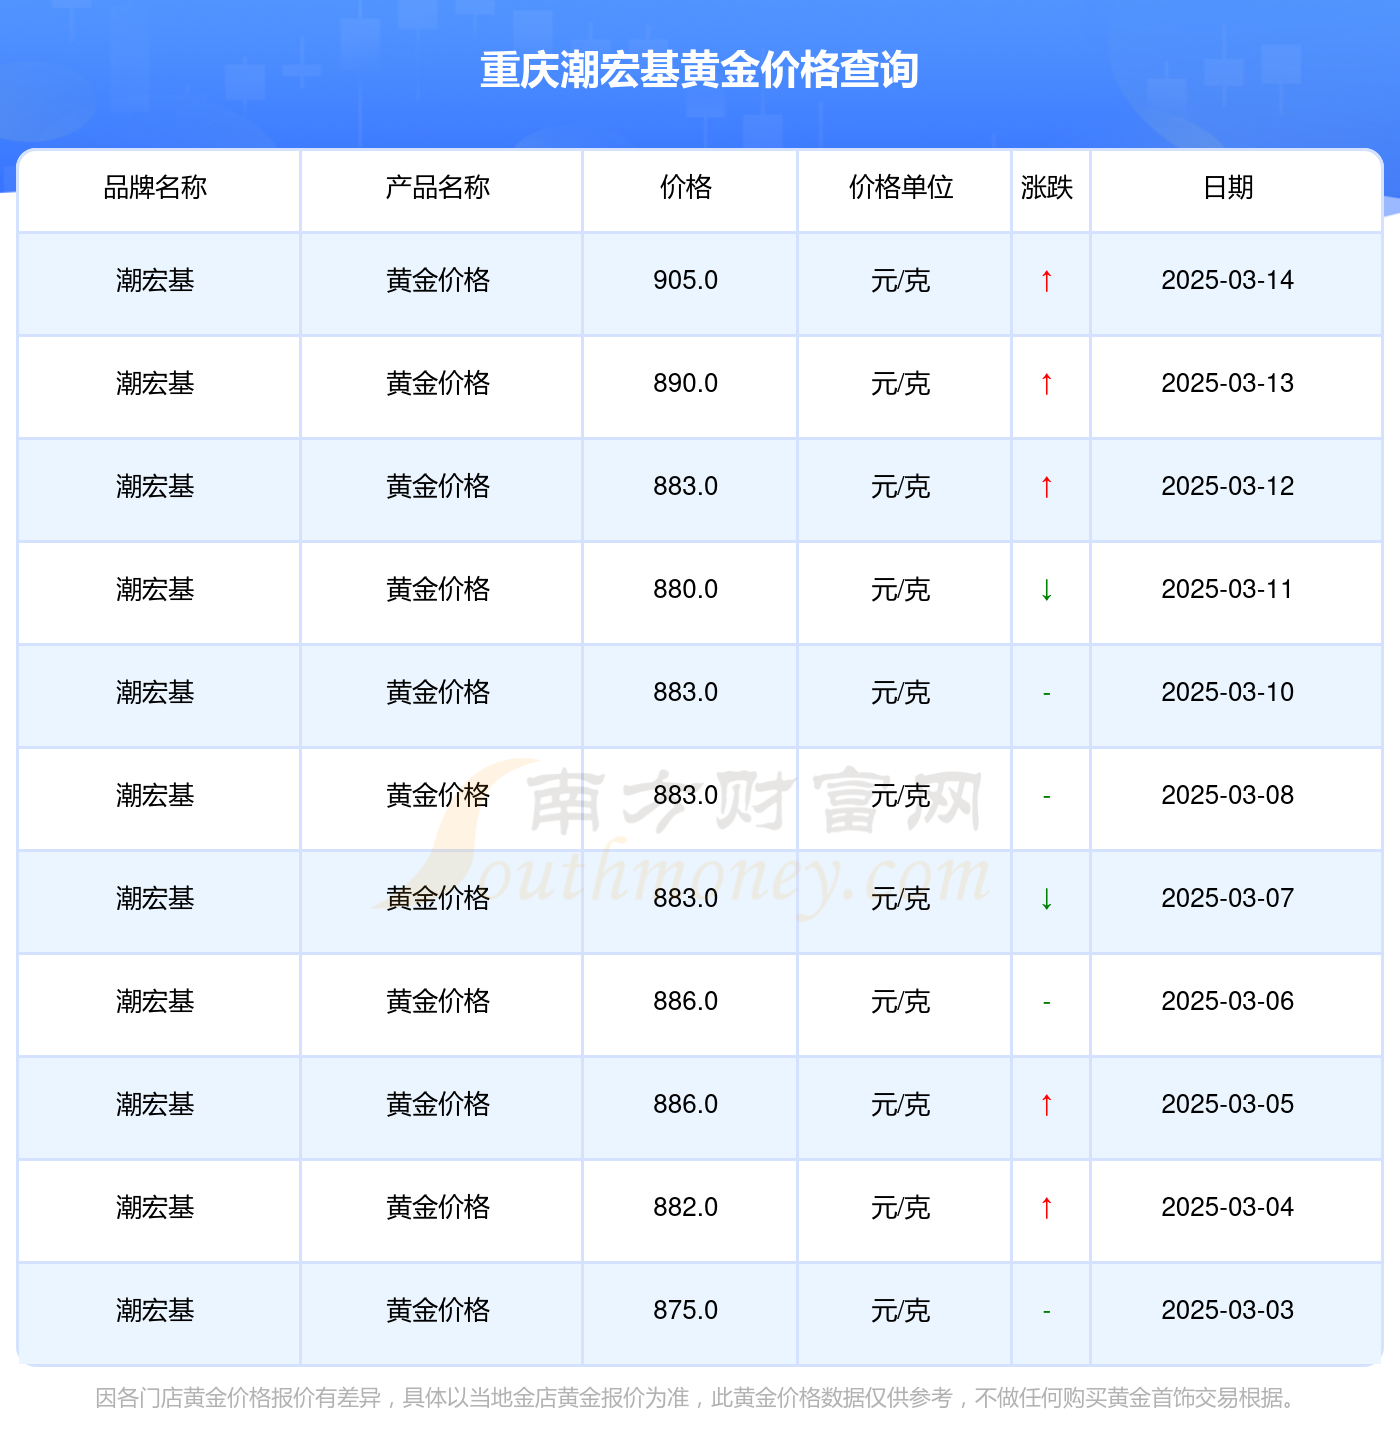
Task: Click the date 2025-03-10
Action: click(x=1228, y=692)
